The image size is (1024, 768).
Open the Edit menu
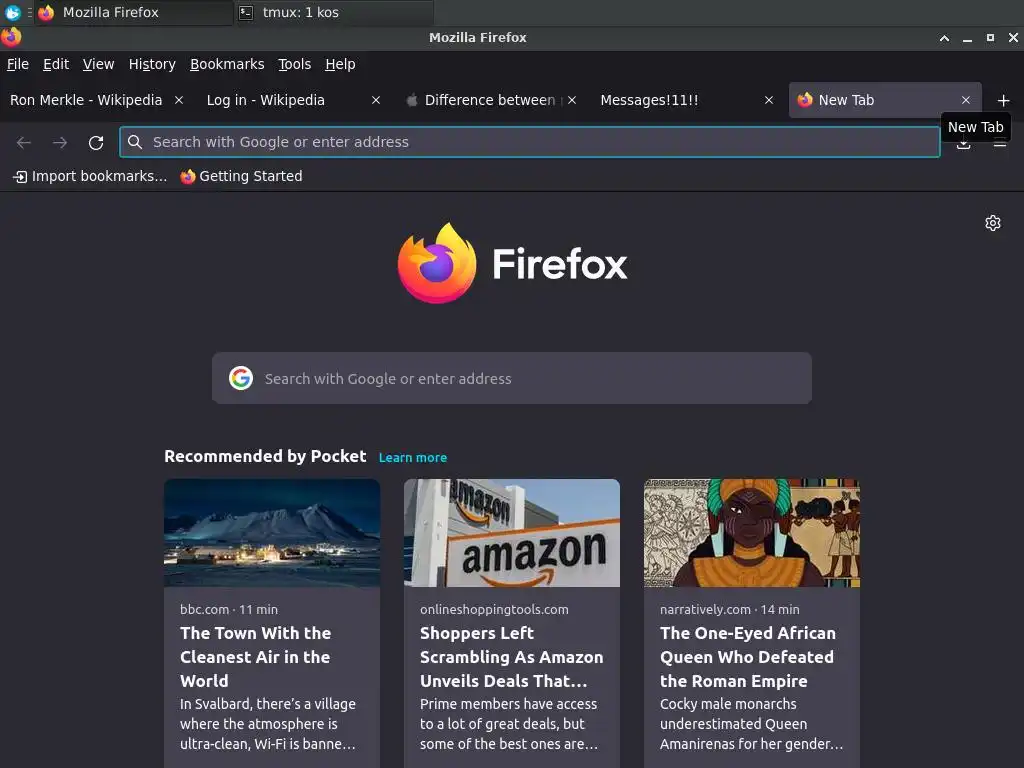point(56,64)
